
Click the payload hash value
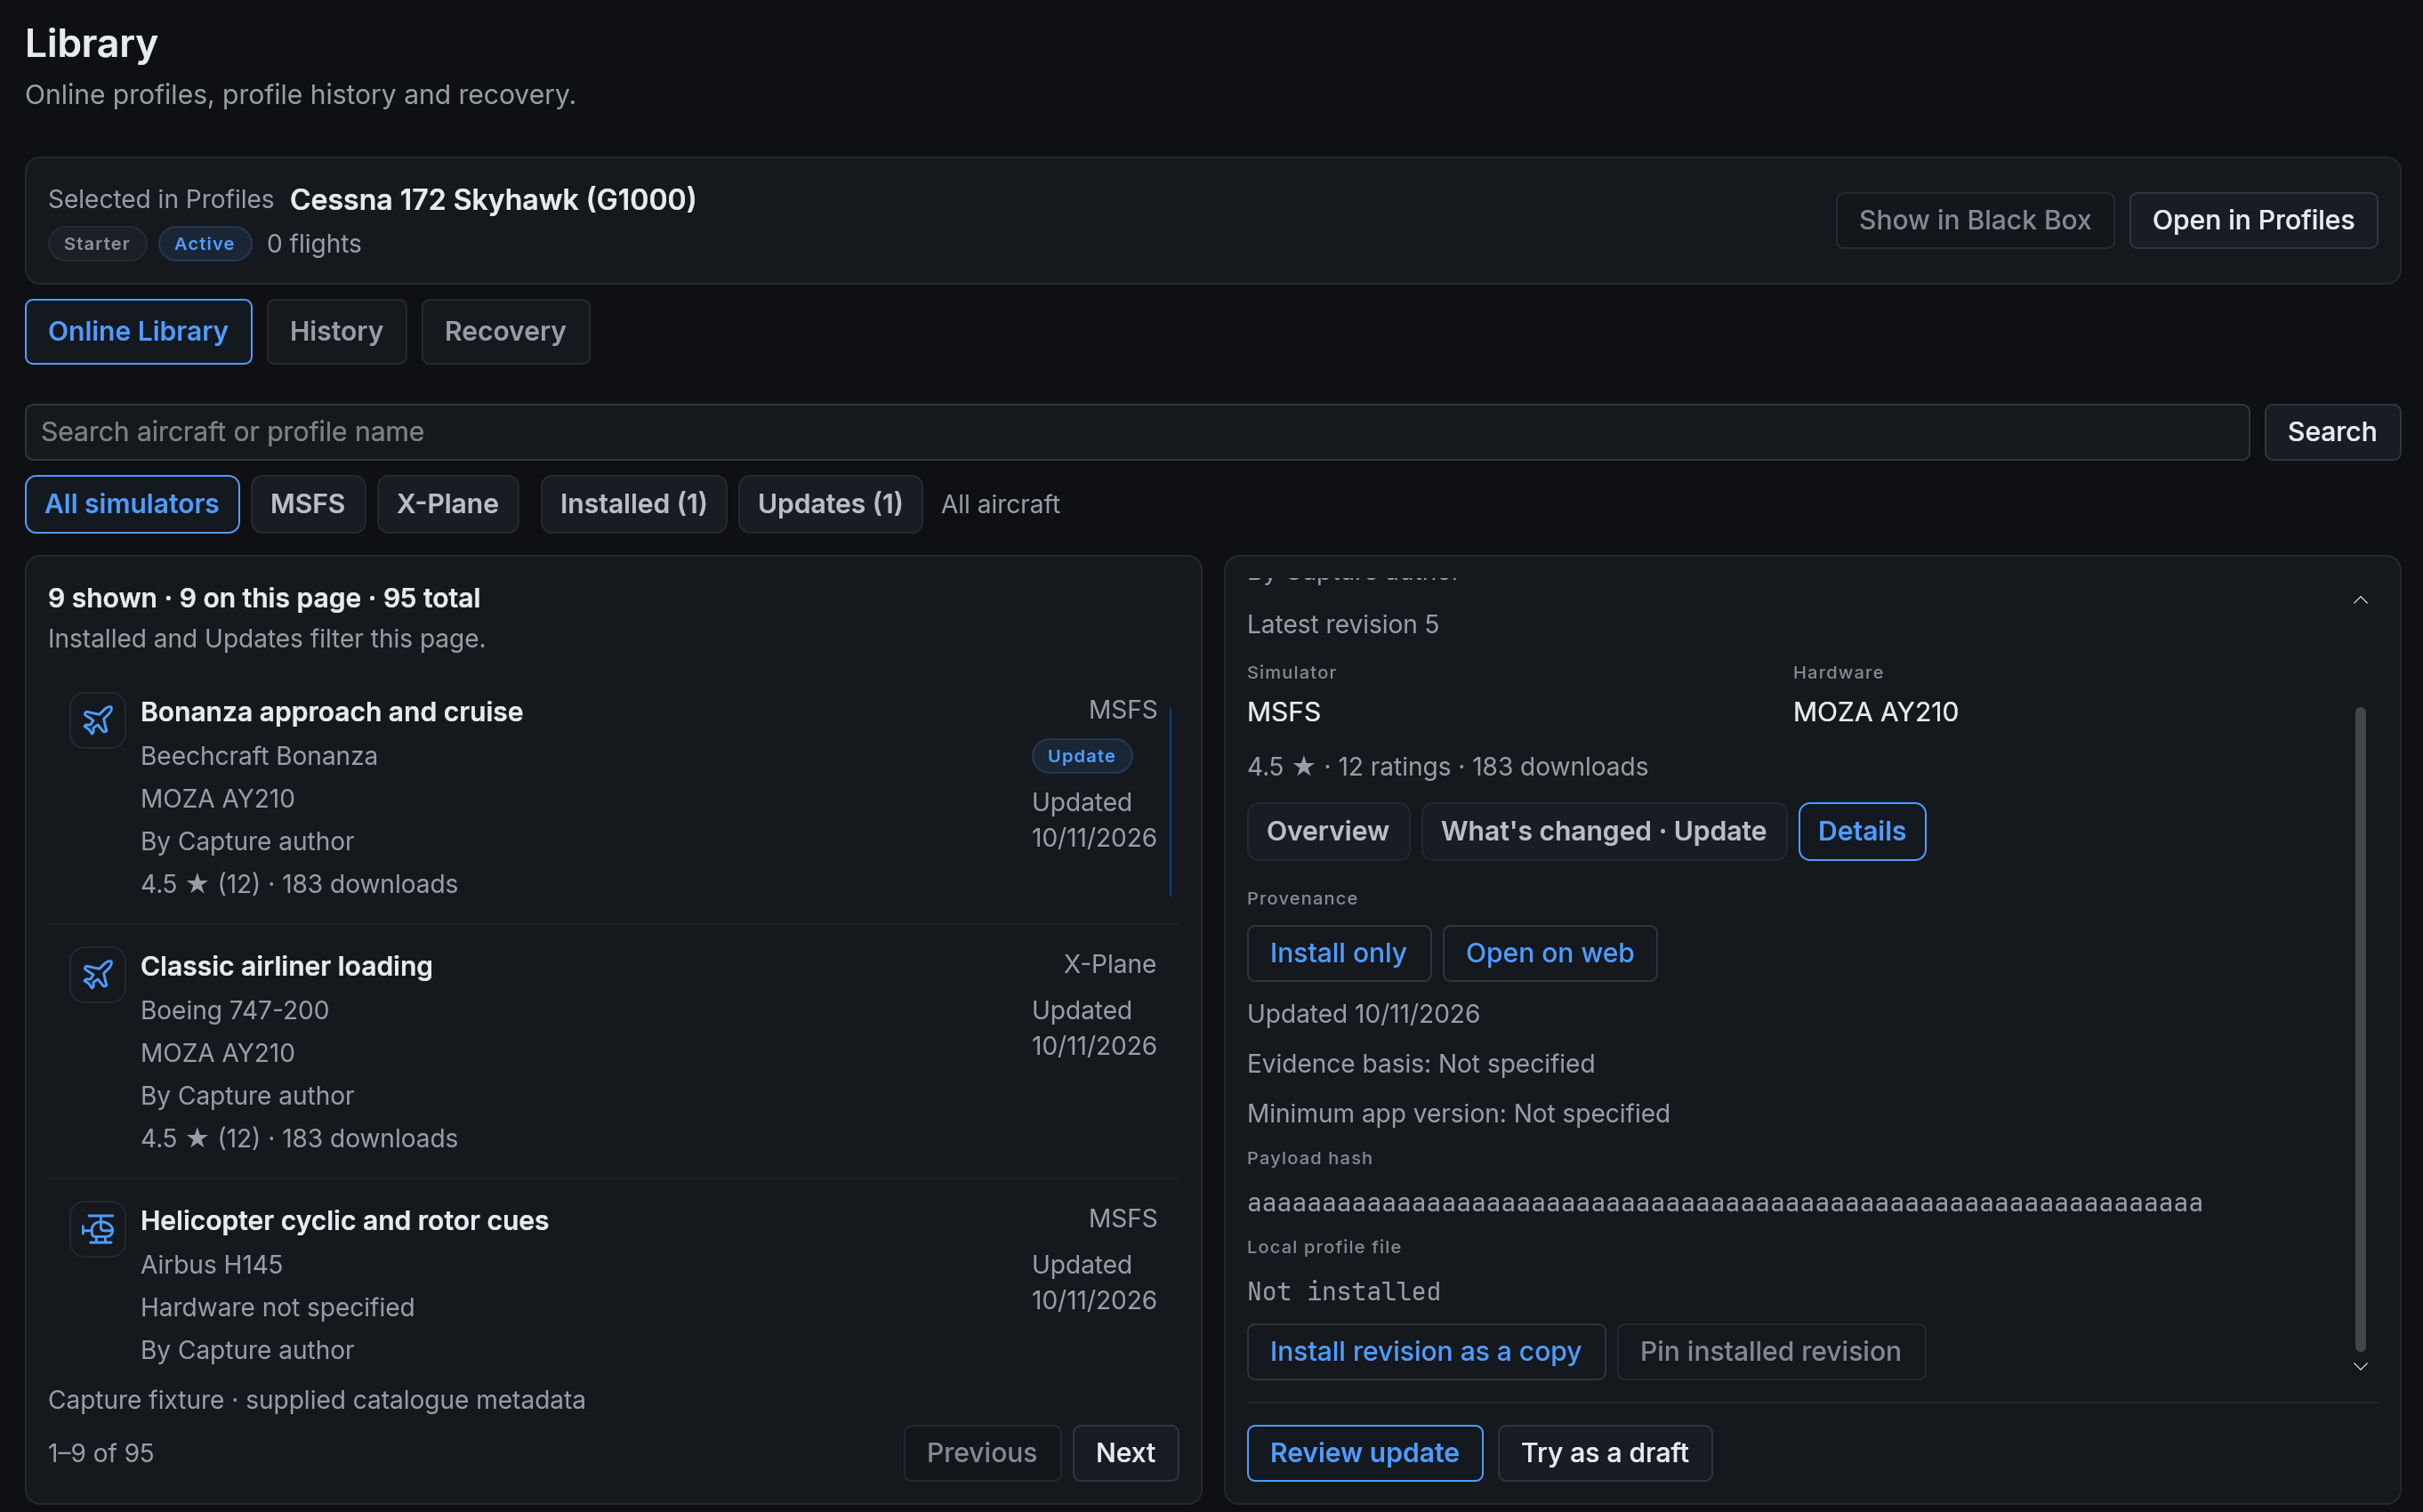click(1724, 1203)
